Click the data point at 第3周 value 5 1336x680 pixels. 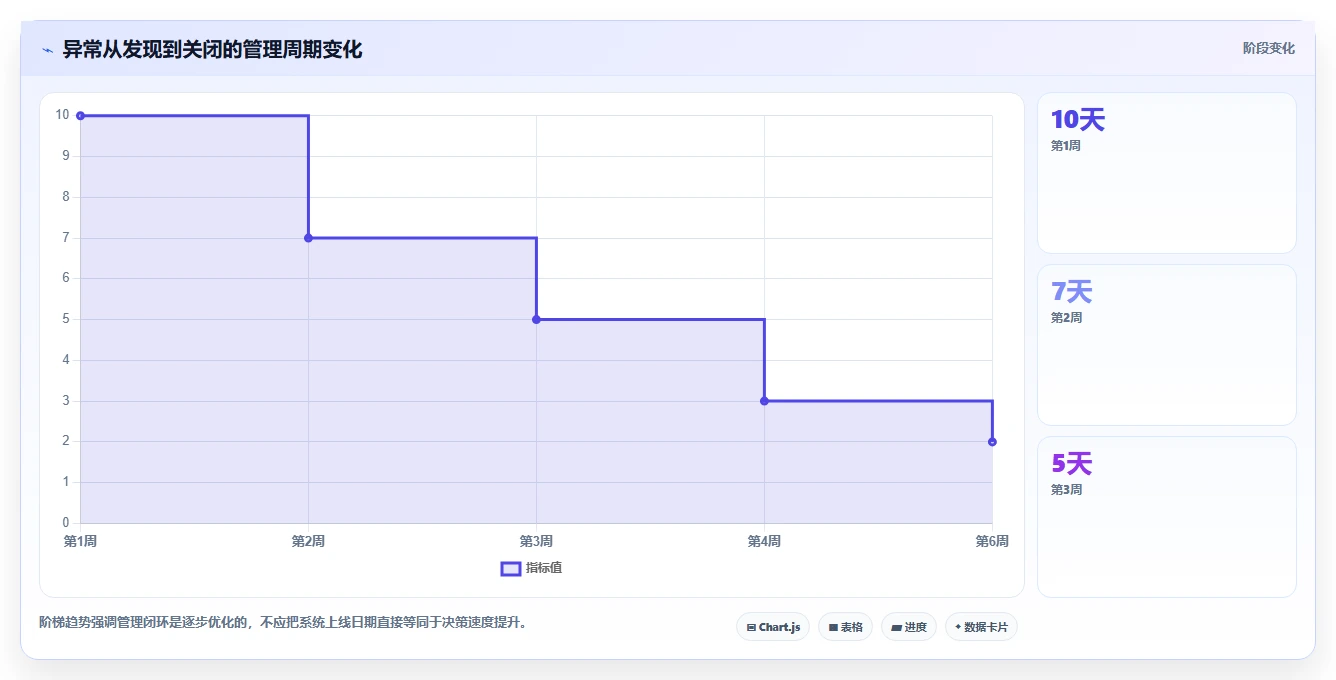(x=536, y=319)
